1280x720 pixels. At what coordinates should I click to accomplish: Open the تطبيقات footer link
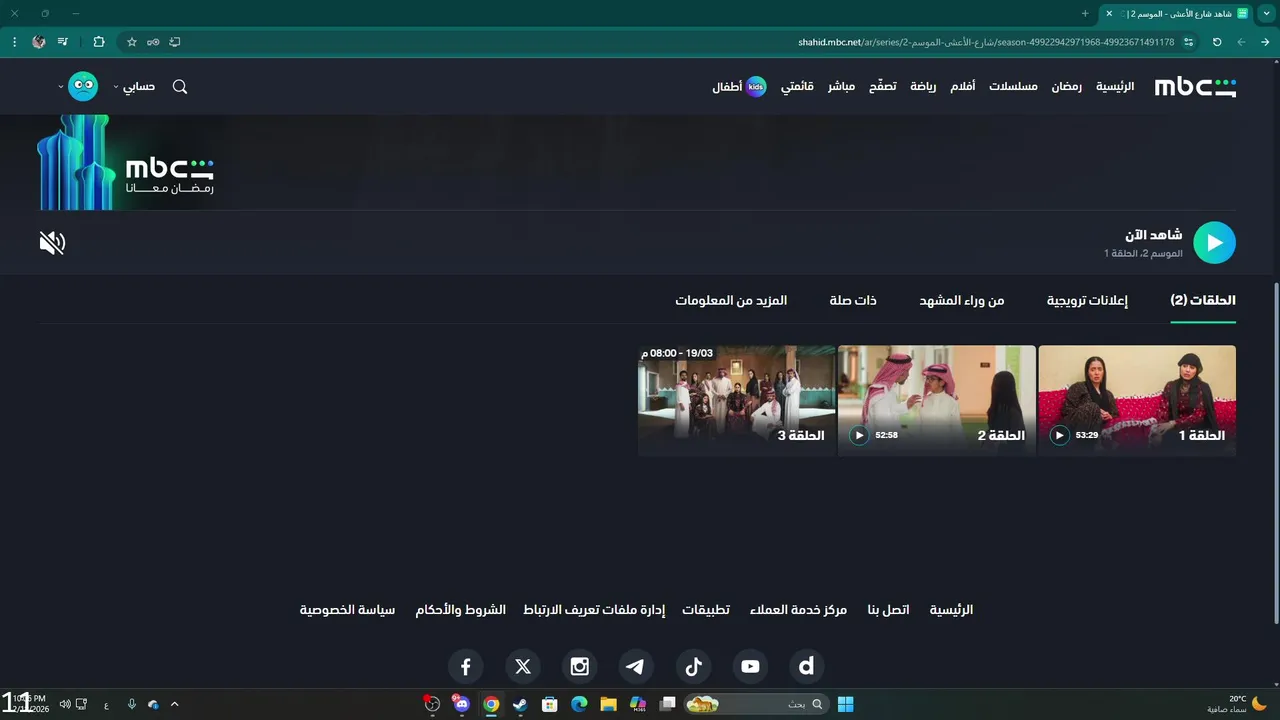[x=706, y=610]
